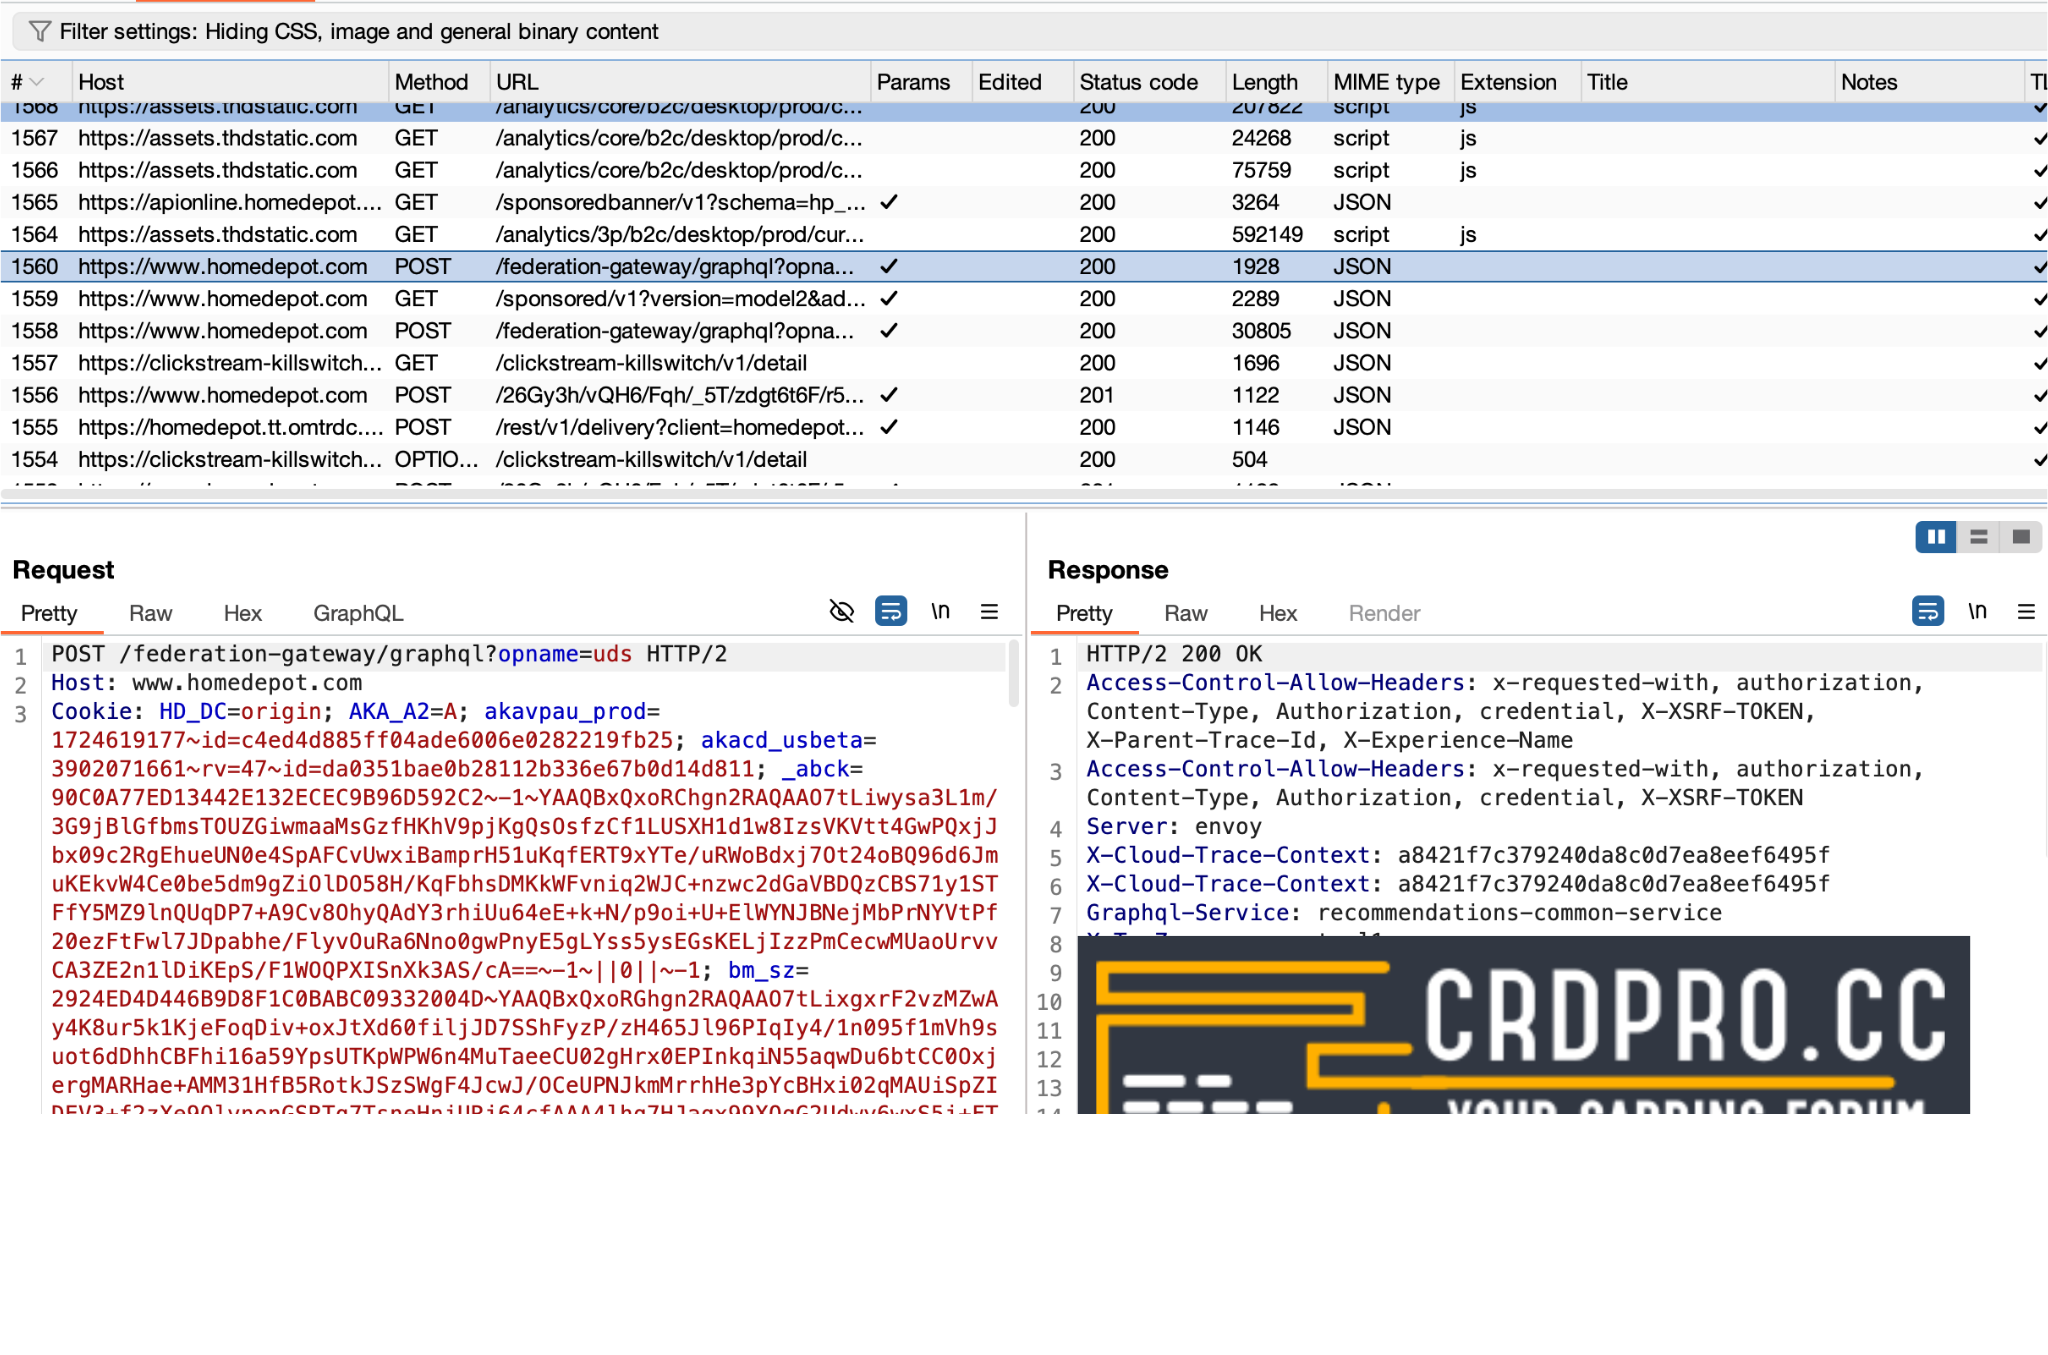Select row 1558 federation-gateway POST request
Image resolution: width=2048 pixels, height=1355 pixels.
(1024, 330)
